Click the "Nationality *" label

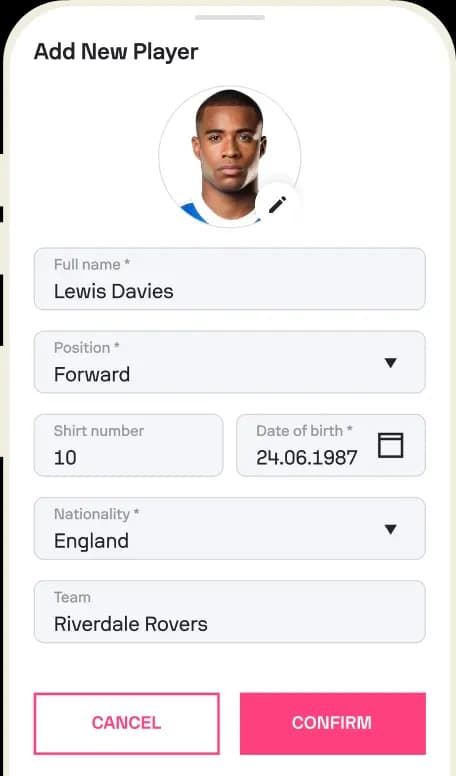pyautogui.click(x=97, y=514)
